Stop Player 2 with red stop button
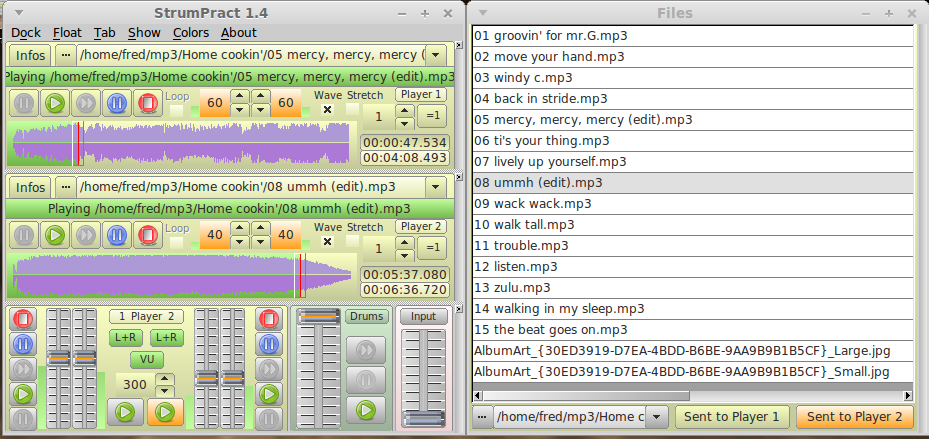929x439 pixels. pos(147,235)
